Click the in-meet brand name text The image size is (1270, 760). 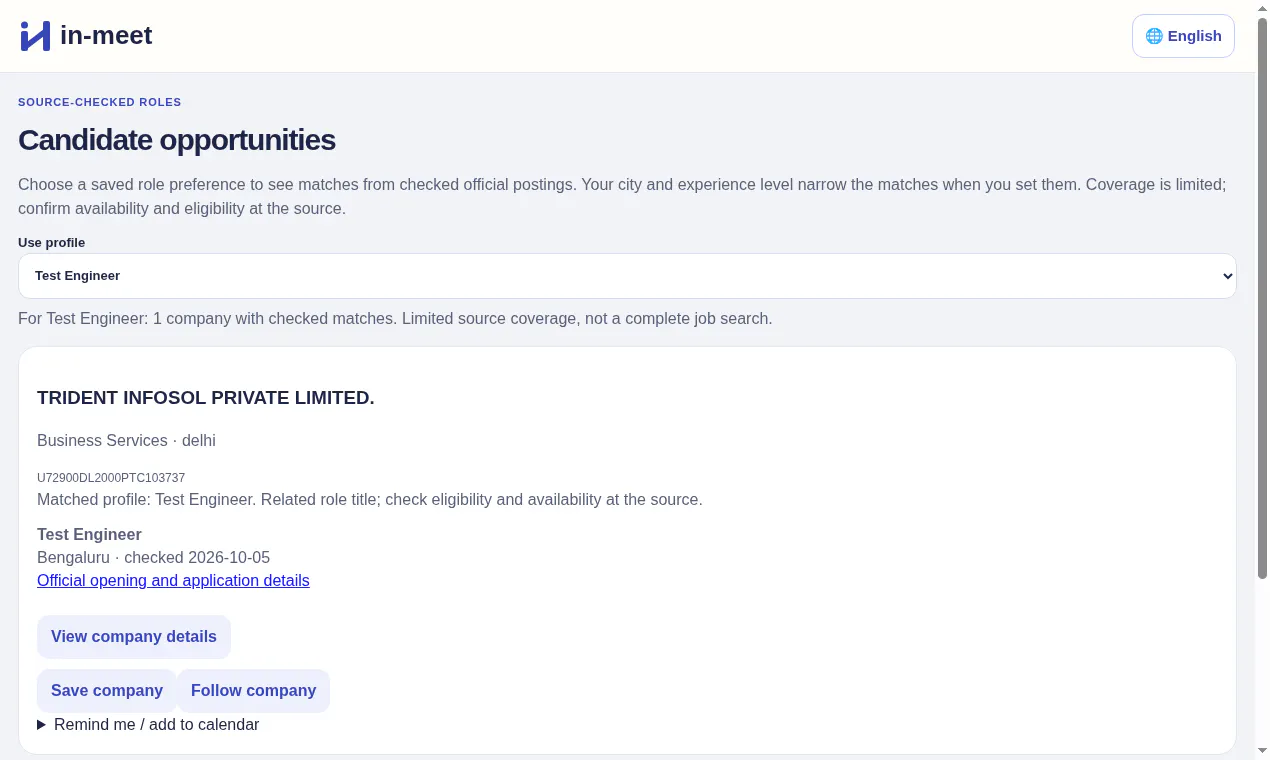(106, 36)
